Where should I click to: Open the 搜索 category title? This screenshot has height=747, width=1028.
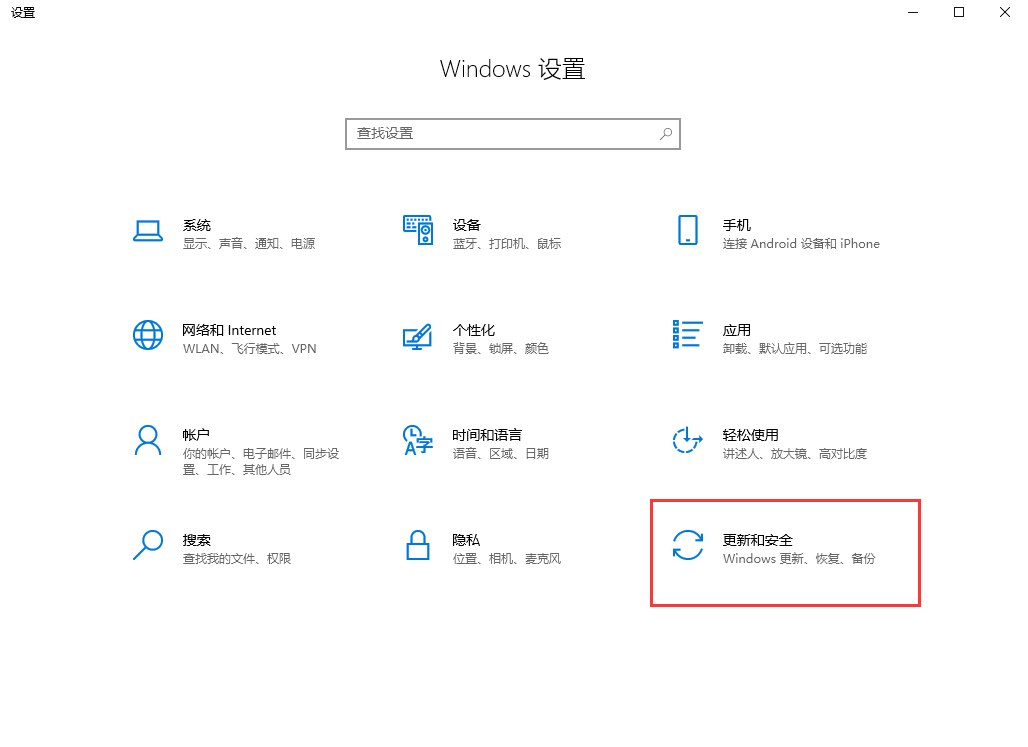click(x=197, y=540)
